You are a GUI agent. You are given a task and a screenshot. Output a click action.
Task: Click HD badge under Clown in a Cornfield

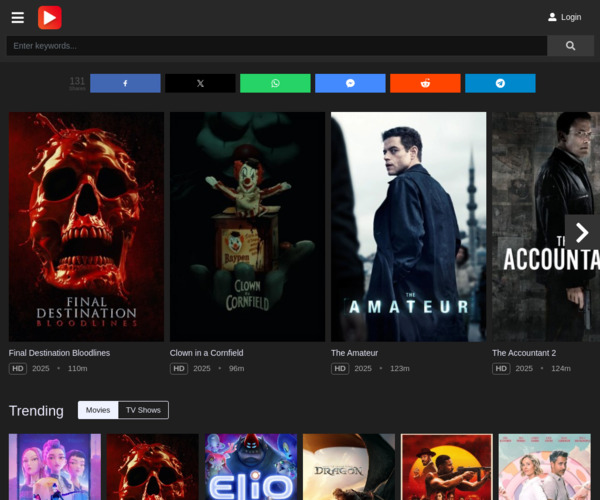[179, 368]
